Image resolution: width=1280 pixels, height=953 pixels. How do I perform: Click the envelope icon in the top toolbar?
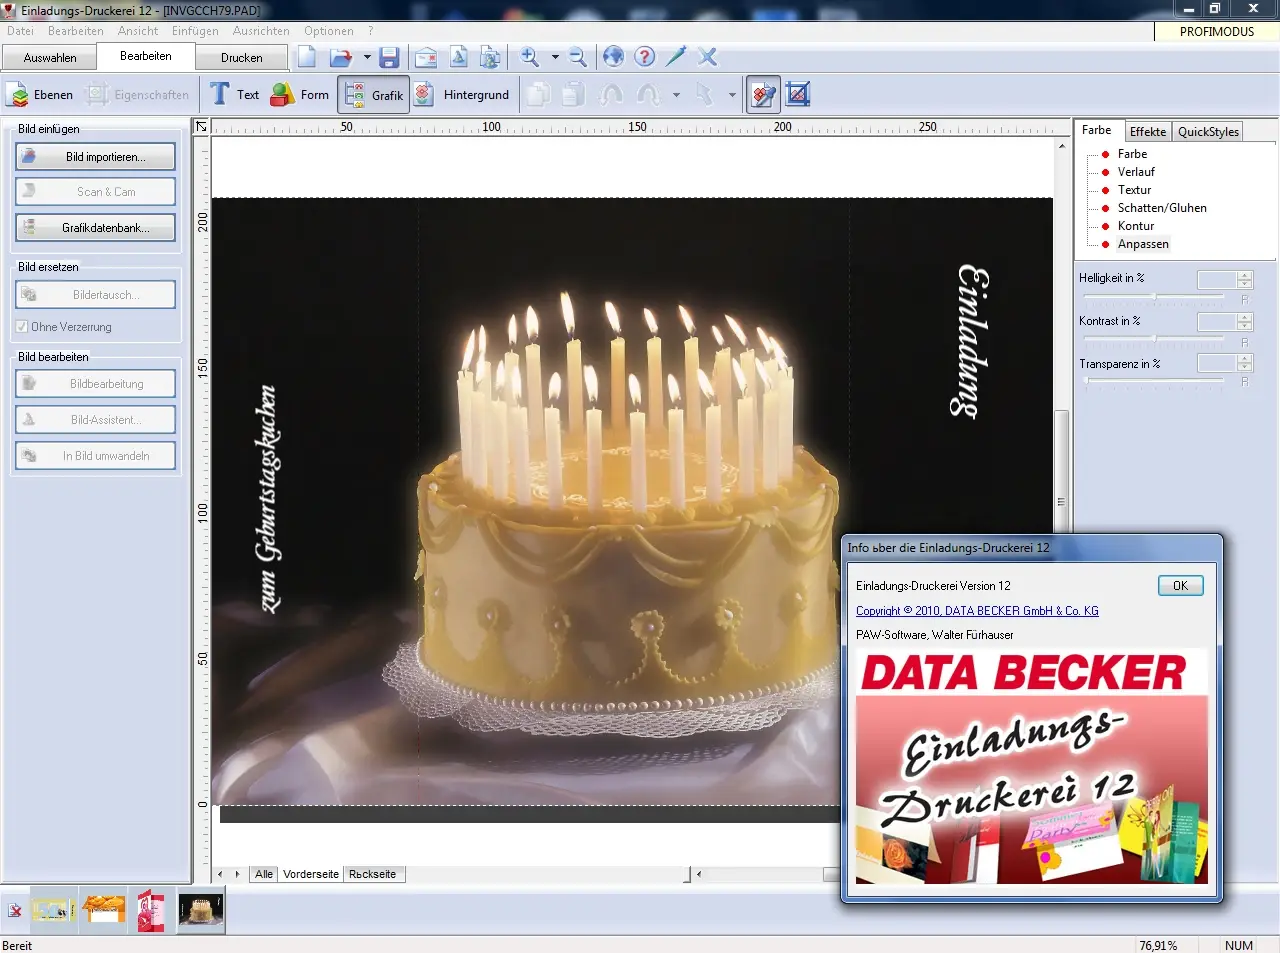426,57
